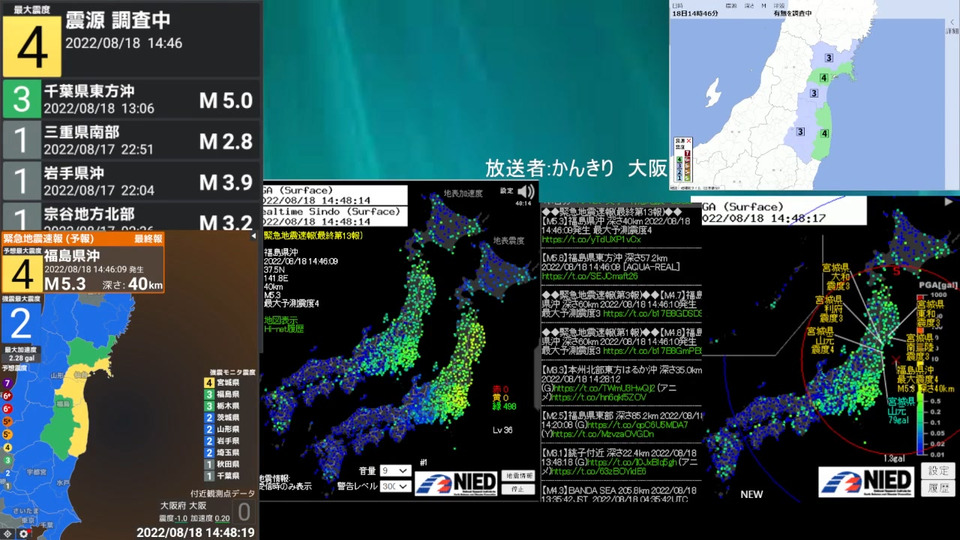Click the 緊急地震速報(最終第13報) yellow heading
The width and height of the screenshot is (960, 540).
[x=313, y=235]
